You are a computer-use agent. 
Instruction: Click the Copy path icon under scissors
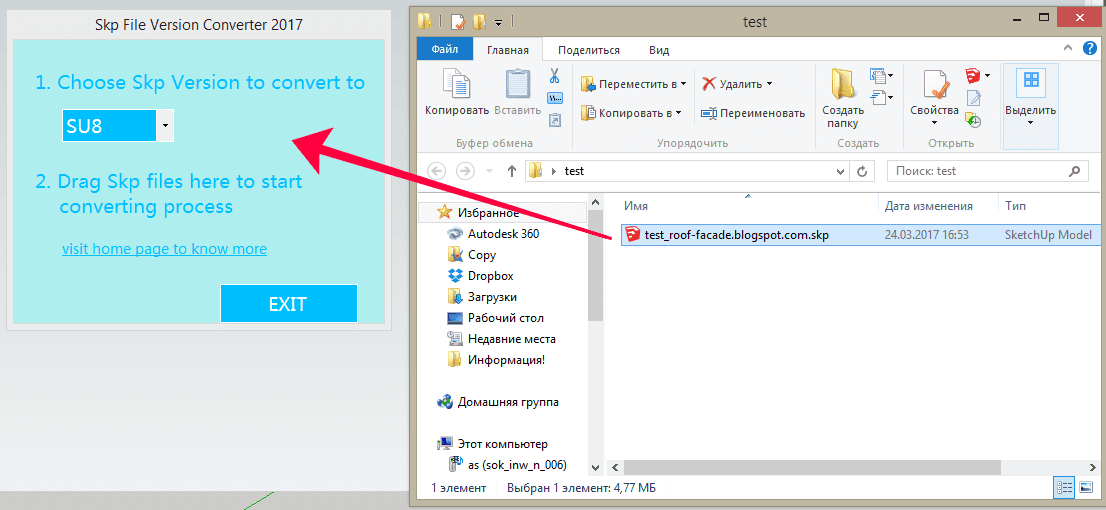pyautogui.click(x=554, y=98)
